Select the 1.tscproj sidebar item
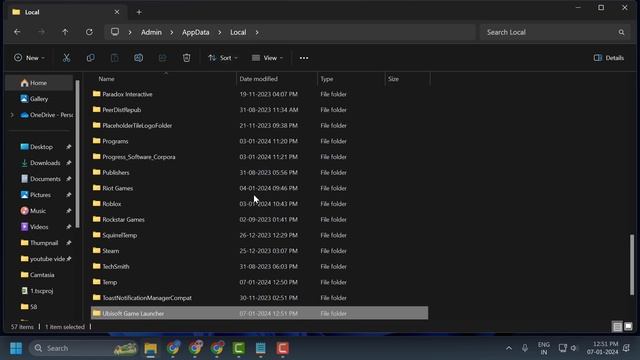Screen dimensions: 640x360 pos(39,291)
